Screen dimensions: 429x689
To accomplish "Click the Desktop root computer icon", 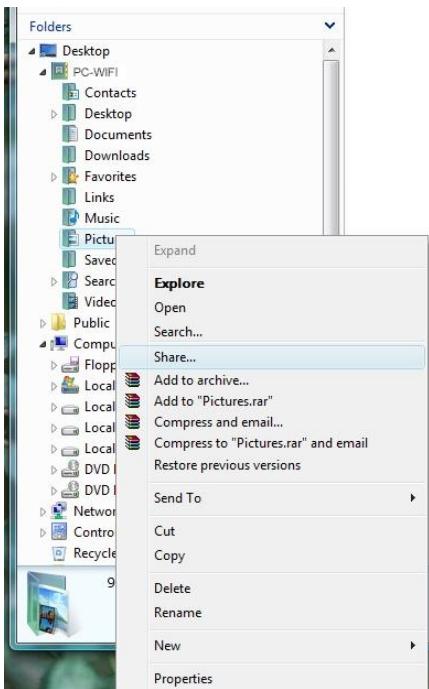I will tap(48, 51).
